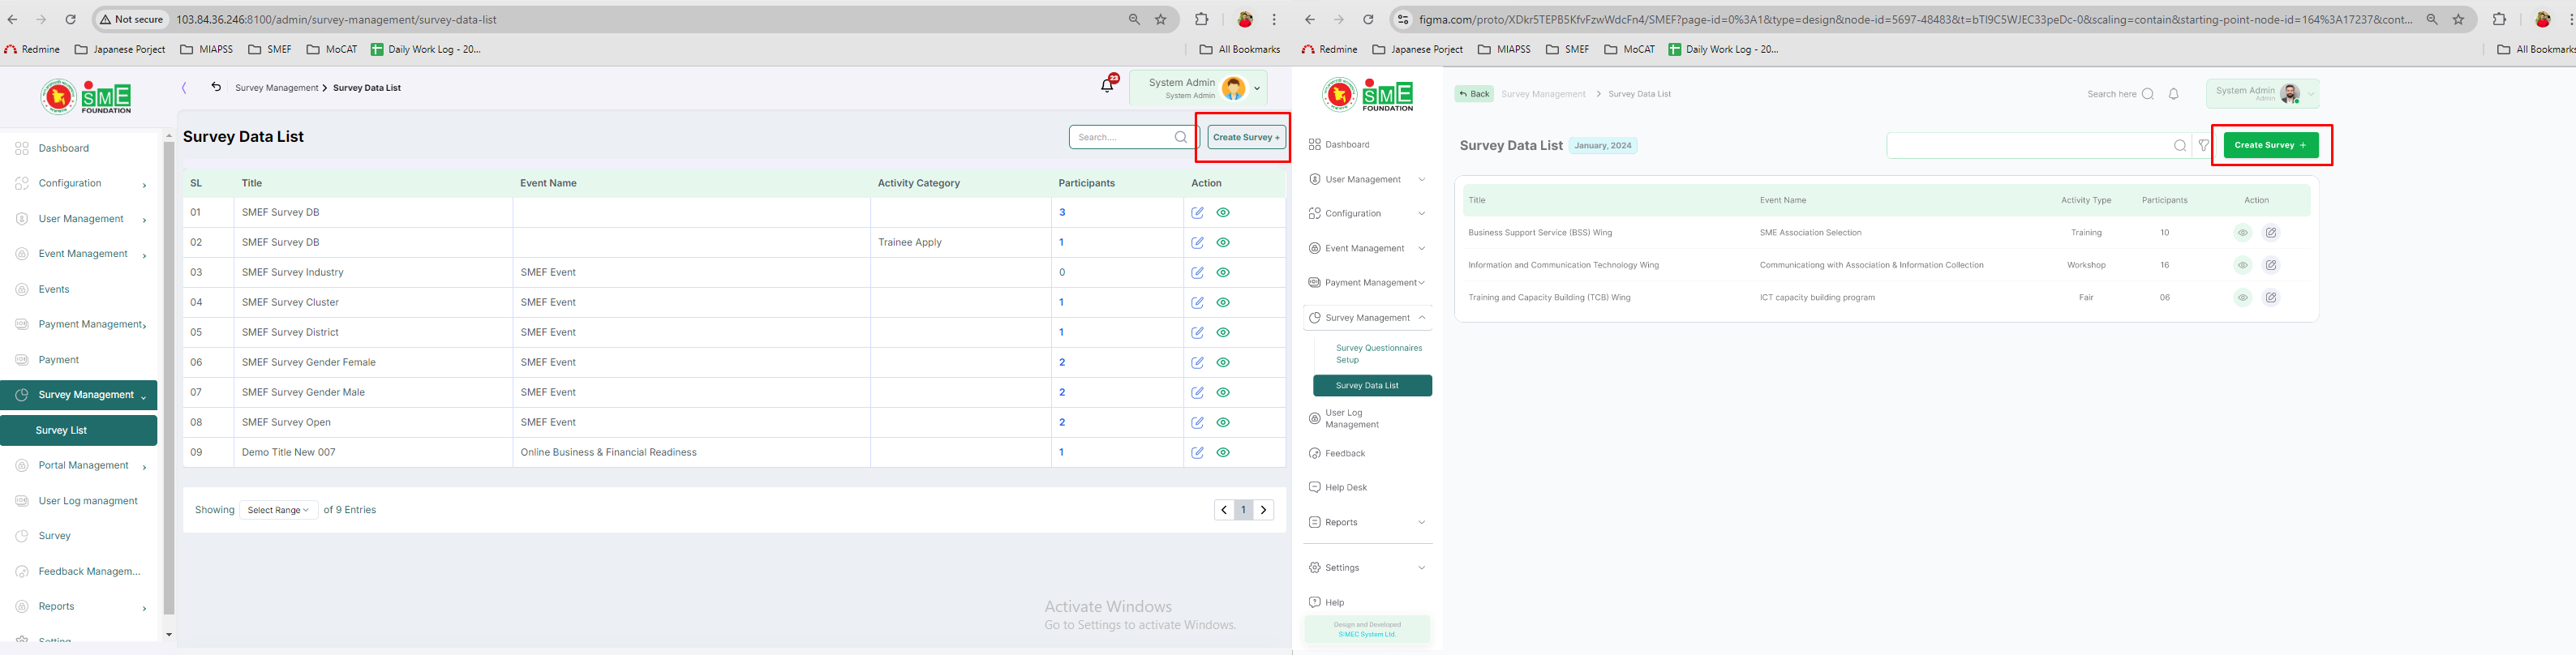Click edit icon for Business Support Service row
2576x655 pixels.
click(2271, 233)
